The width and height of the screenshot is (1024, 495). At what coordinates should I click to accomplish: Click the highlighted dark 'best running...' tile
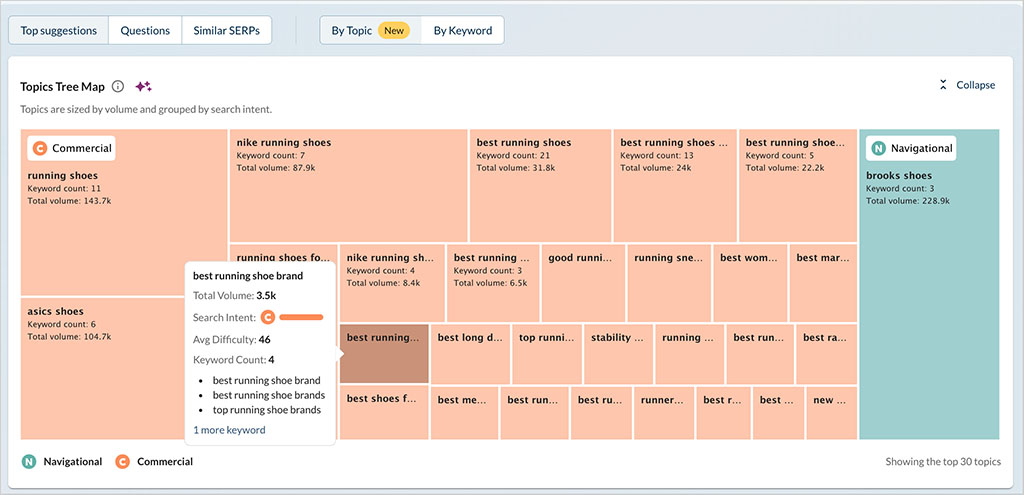click(384, 353)
